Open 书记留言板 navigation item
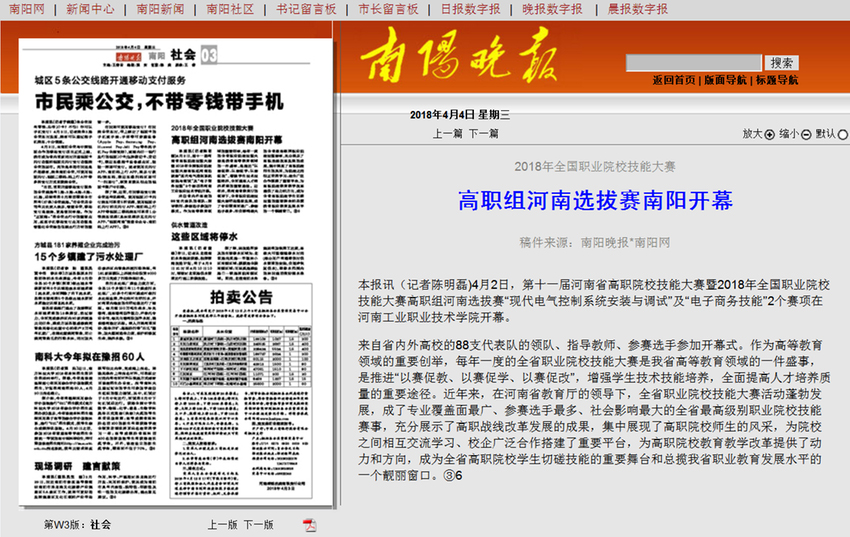The width and height of the screenshot is (850, 537). point(306,9)
